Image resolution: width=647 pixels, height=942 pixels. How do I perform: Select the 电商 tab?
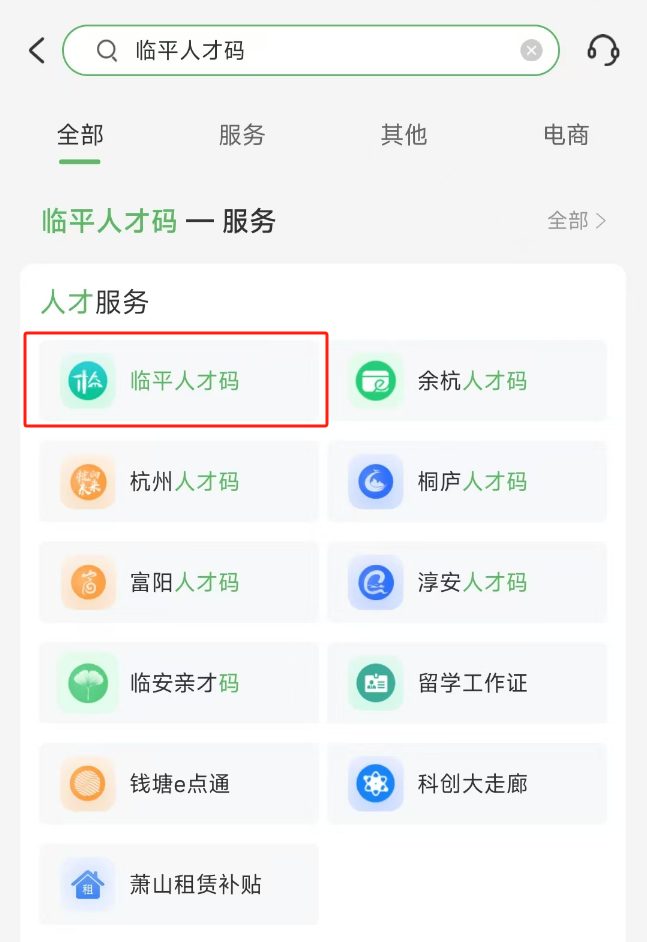tap(566, 135)
